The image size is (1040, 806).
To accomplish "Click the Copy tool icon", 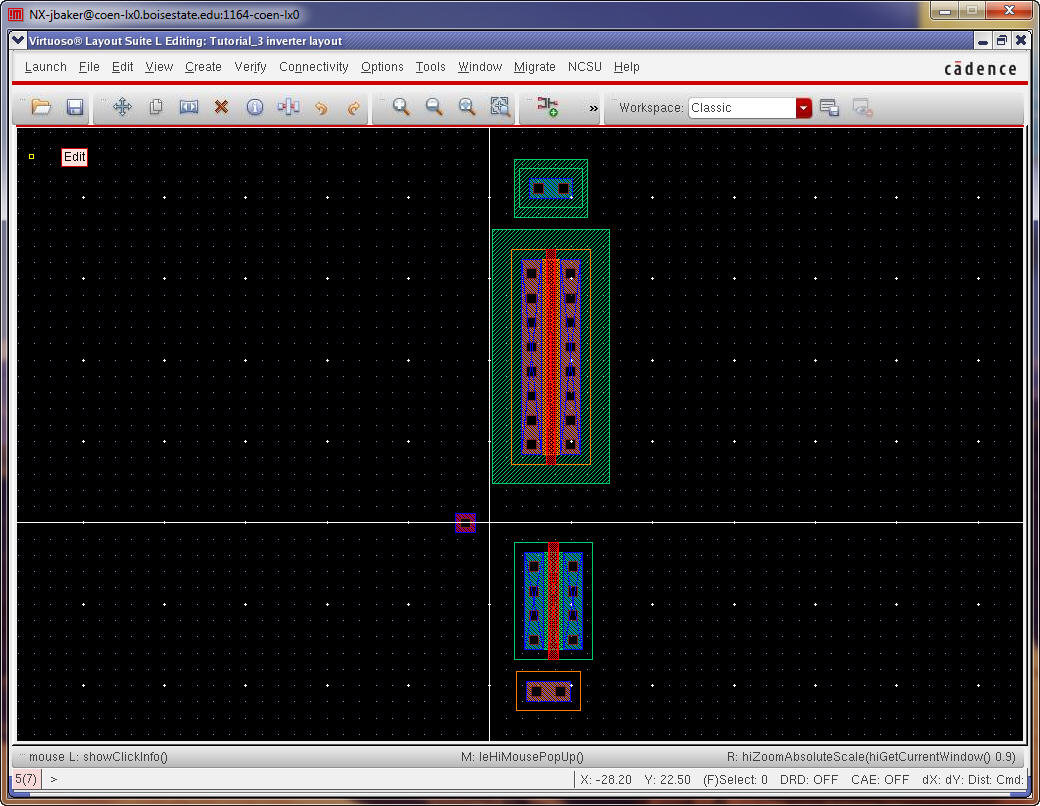I will [156, 107].
